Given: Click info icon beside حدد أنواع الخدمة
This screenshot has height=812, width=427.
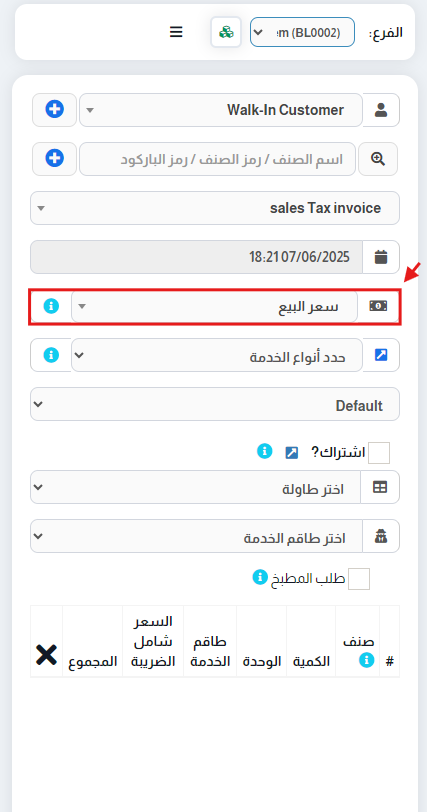Looking at the screenshot, I should pos(51,355).
